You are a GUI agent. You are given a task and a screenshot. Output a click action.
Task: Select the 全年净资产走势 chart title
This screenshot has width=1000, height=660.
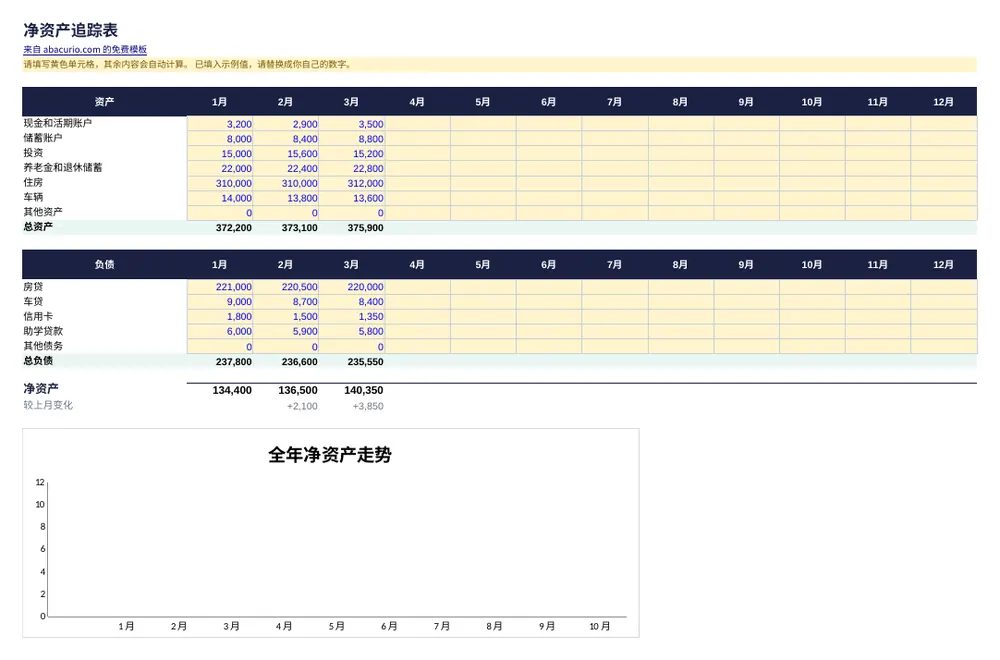pyautogui.click(x=330, y=455)
